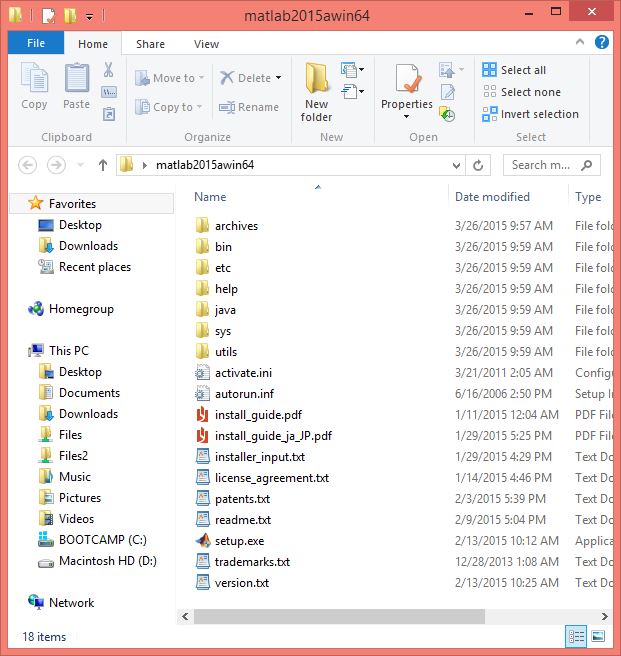Open the Delete dropdown arrow

[278, 77]
